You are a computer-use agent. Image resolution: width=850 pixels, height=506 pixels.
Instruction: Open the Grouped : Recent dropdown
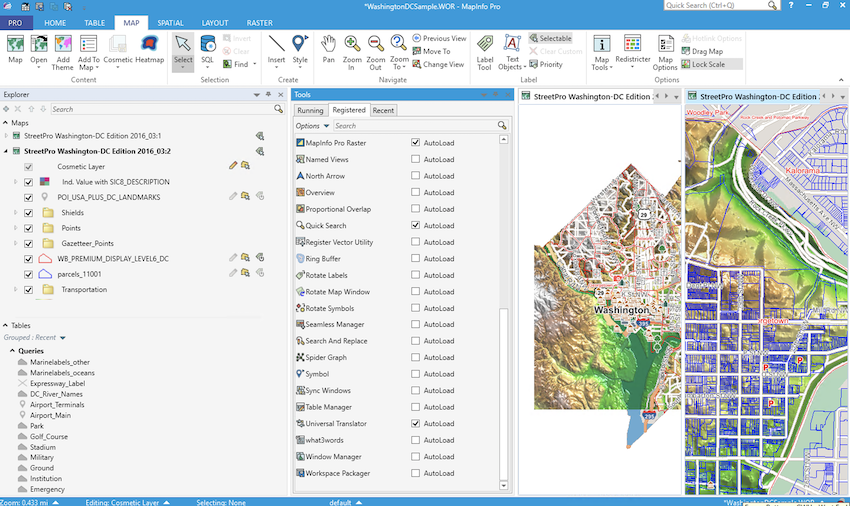point(63,337)
